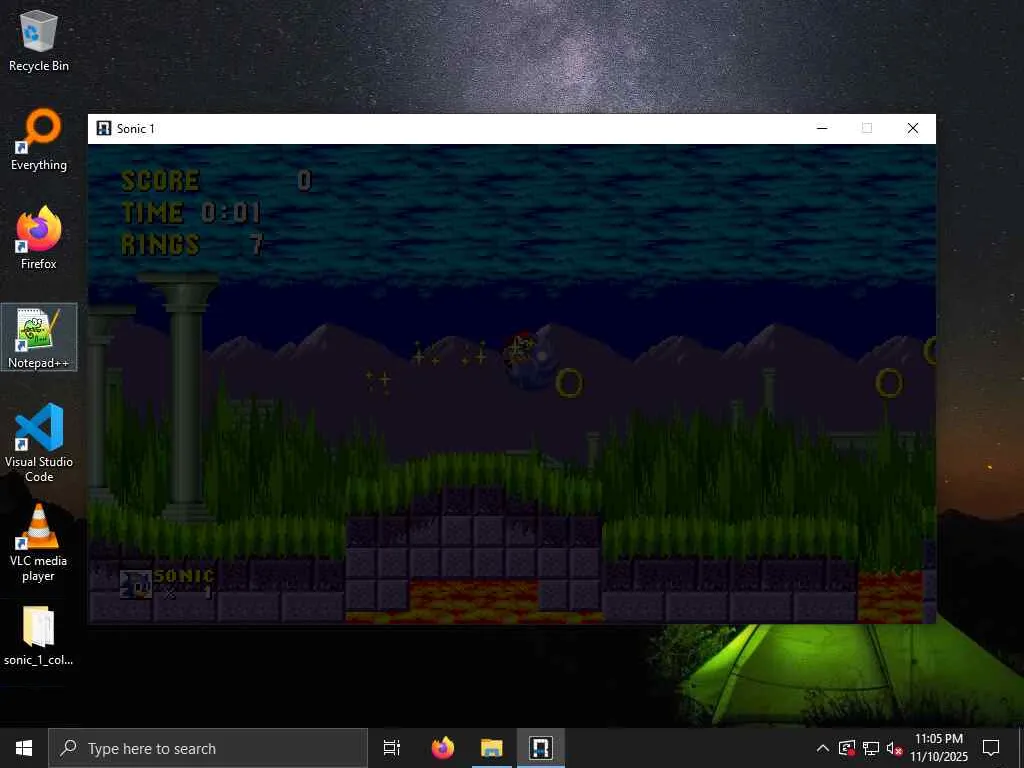Click the Type here to search box
1024x768 pixels.
[208, 748]
